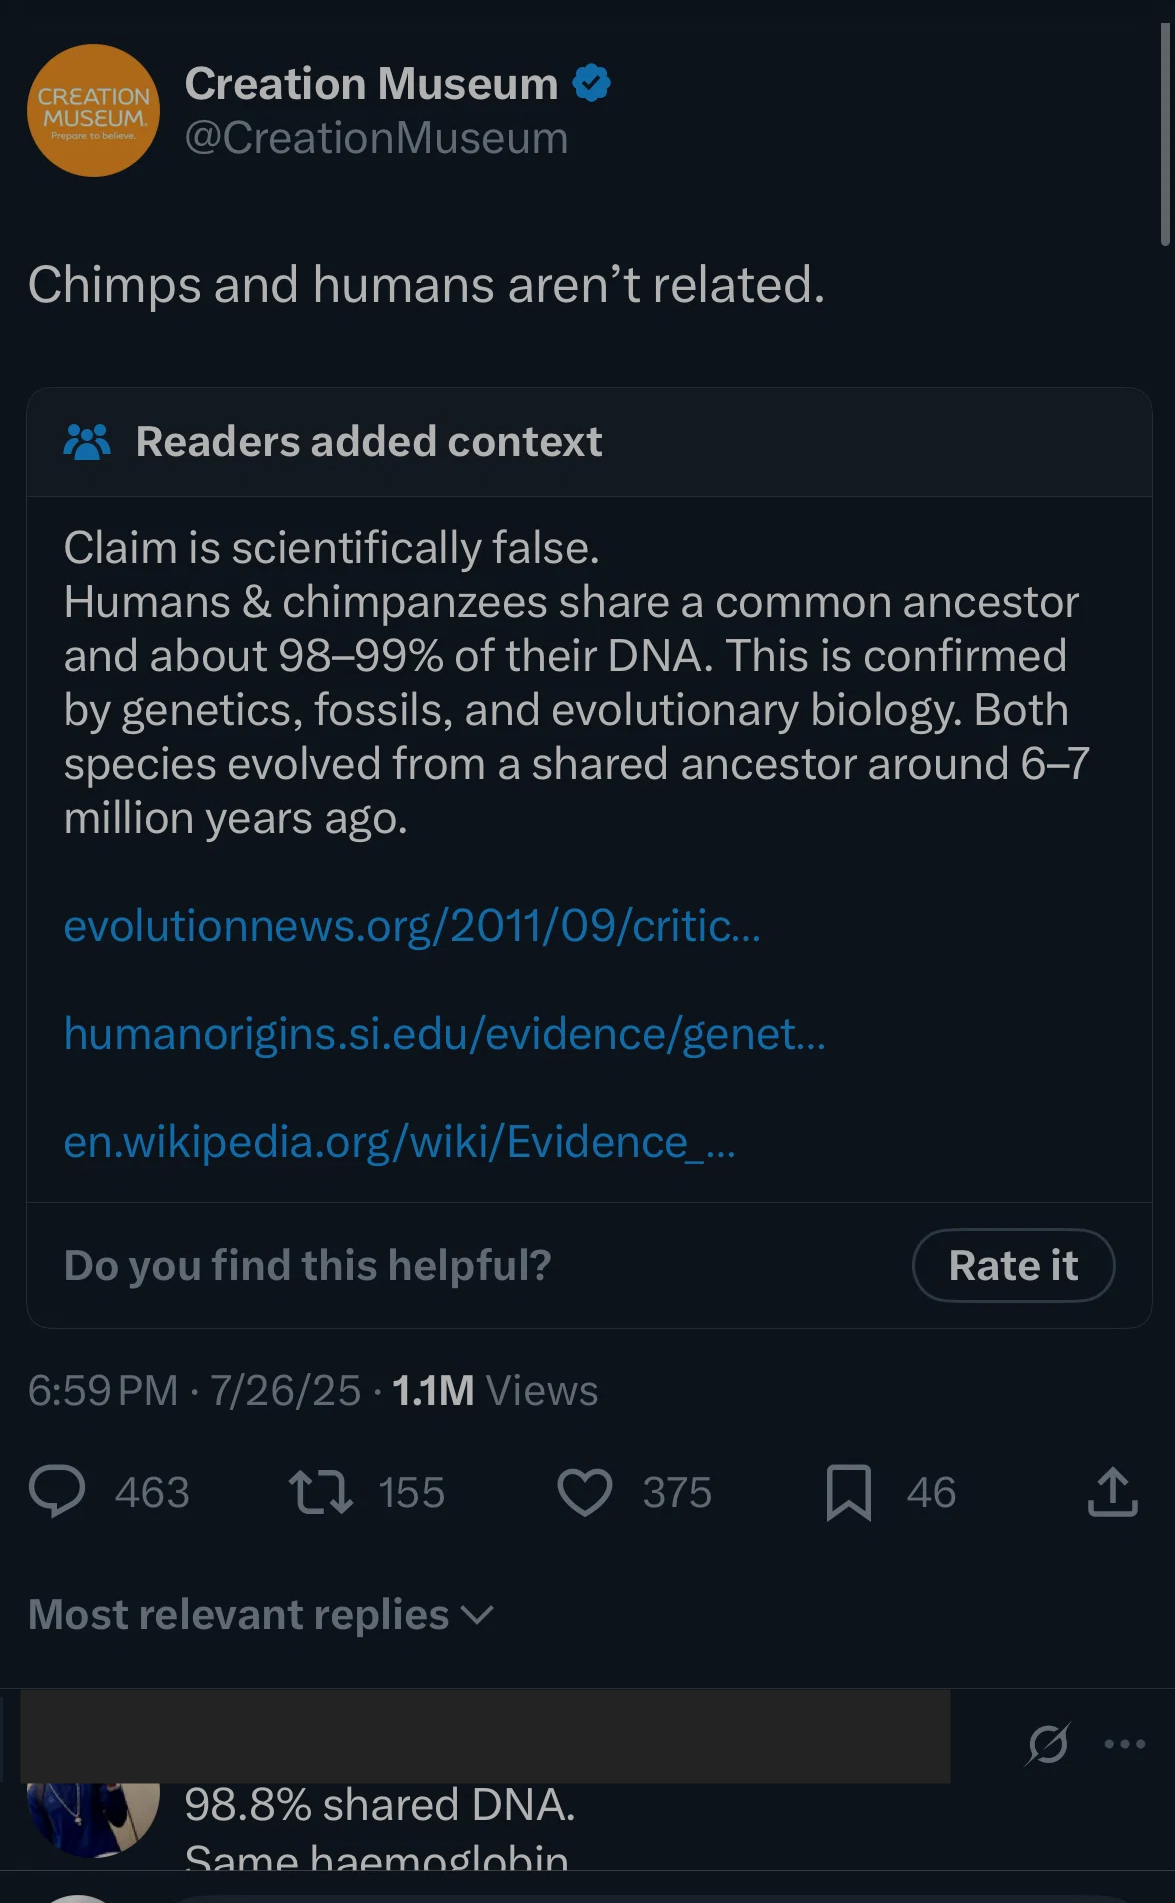This screenshot has height=1903, width=1175.
Task: Open the humanorigins.si.edu evidence link
Action: (444, 1034)
